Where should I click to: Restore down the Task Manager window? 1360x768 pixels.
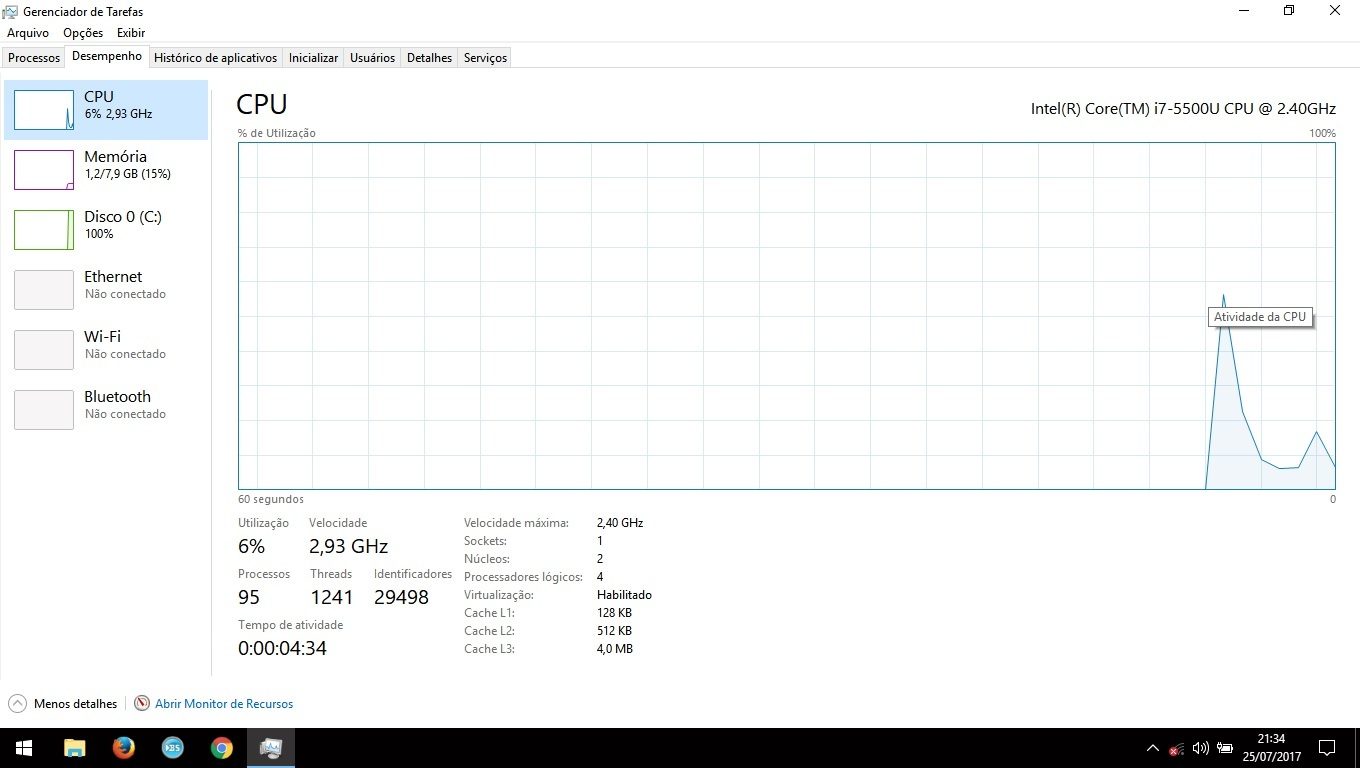click(1289, 11)
